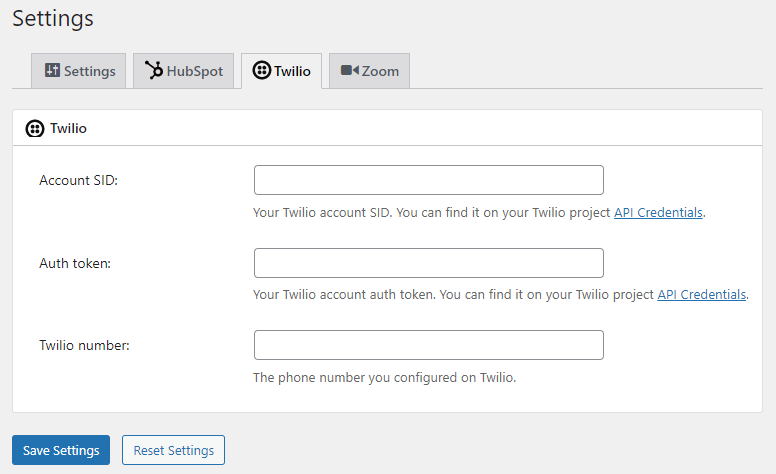Click the "Auth token:" field label
The width and height of the screenshot is (776, 474).
coord(75,264)
